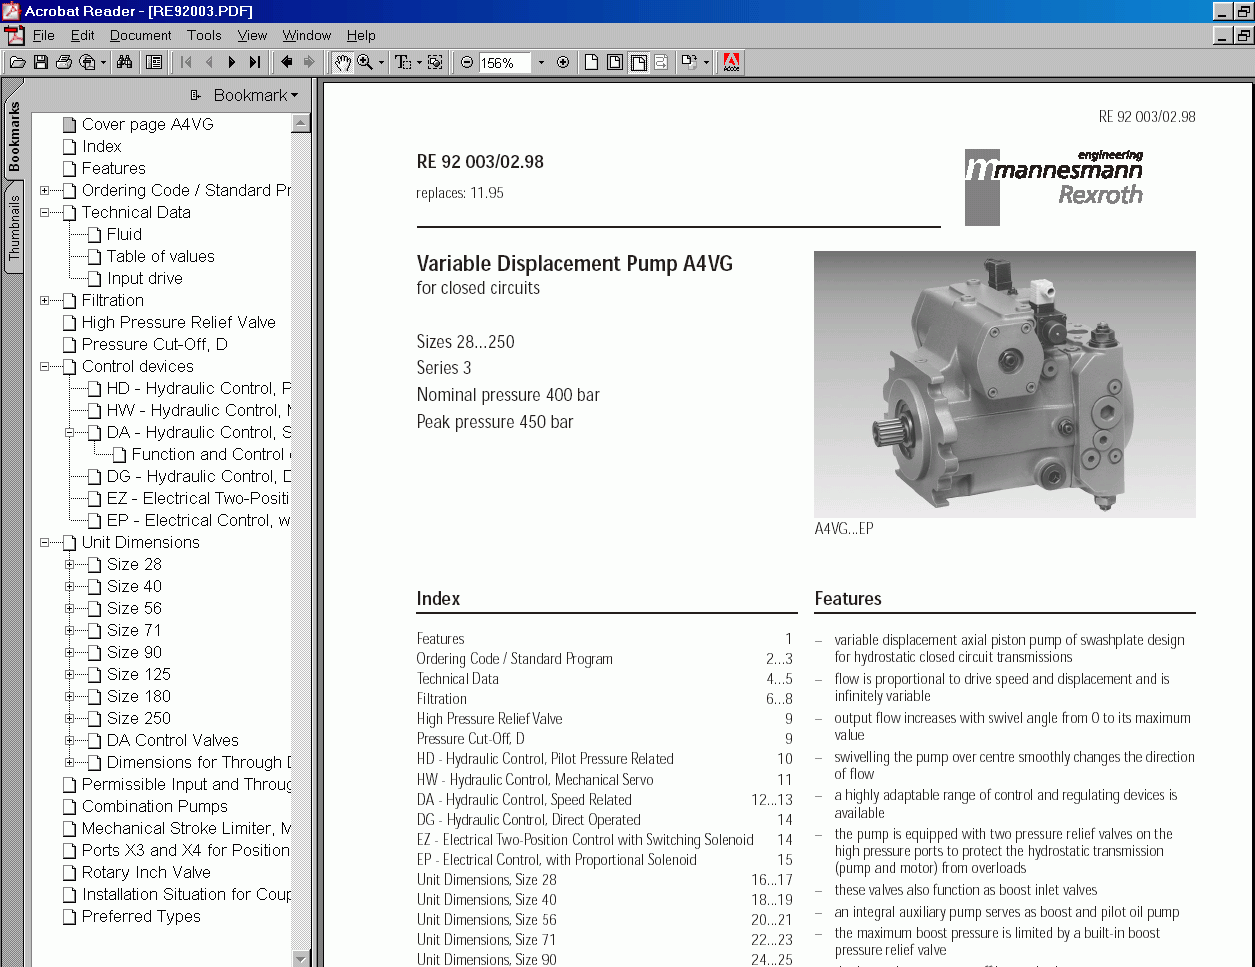Click the Zoom In plus button
Viewport: 1255px width, 967px height.
tap(563, 62)
